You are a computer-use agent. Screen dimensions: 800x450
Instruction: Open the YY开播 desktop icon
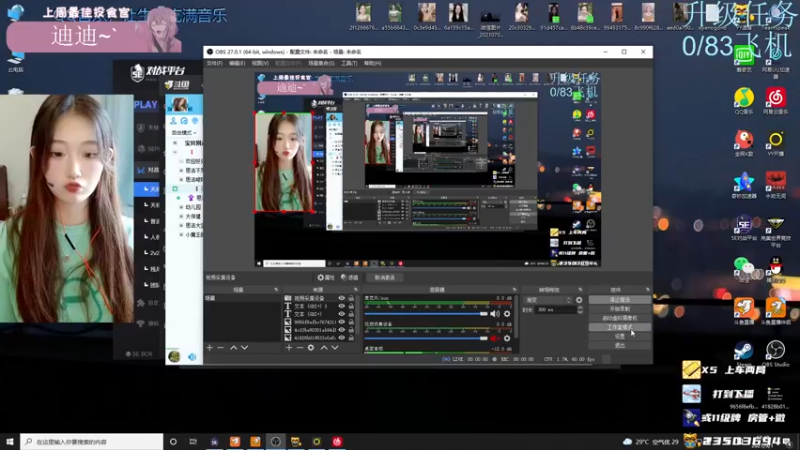tap(776, 143)
